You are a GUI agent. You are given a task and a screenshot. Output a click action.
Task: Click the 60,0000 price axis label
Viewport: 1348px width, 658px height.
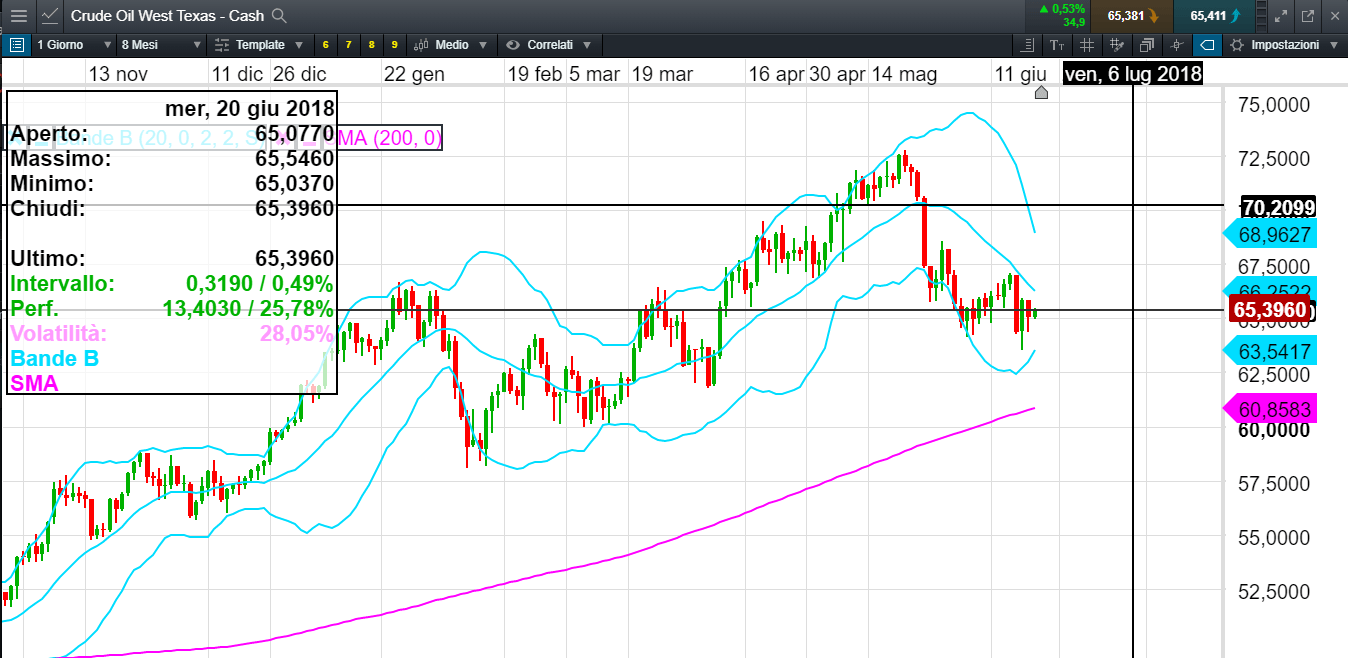click(1274, 429)
